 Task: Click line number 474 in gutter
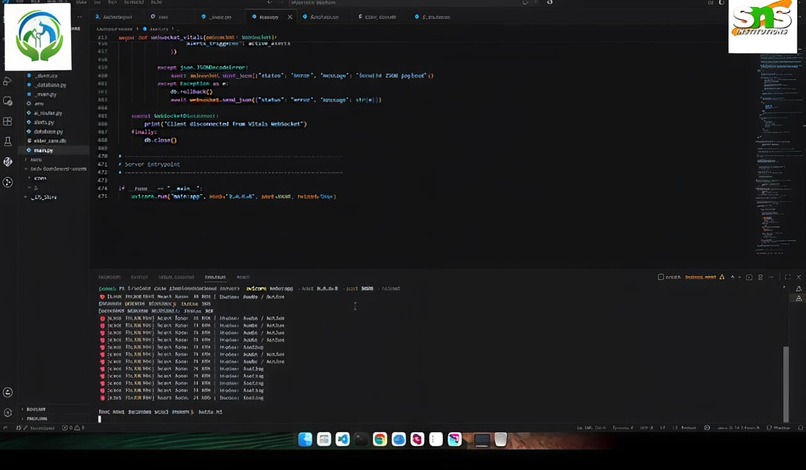click(102, 189)
